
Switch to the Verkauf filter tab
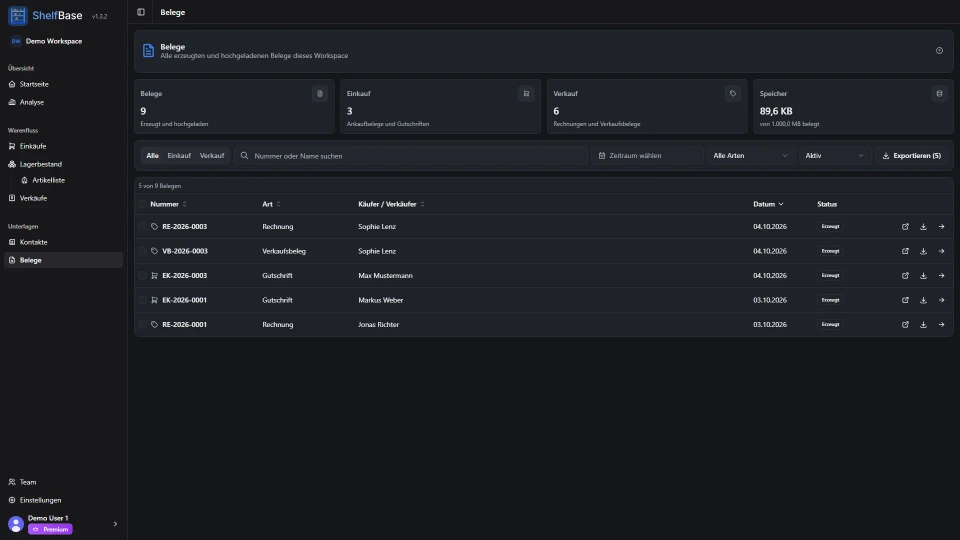212,156
